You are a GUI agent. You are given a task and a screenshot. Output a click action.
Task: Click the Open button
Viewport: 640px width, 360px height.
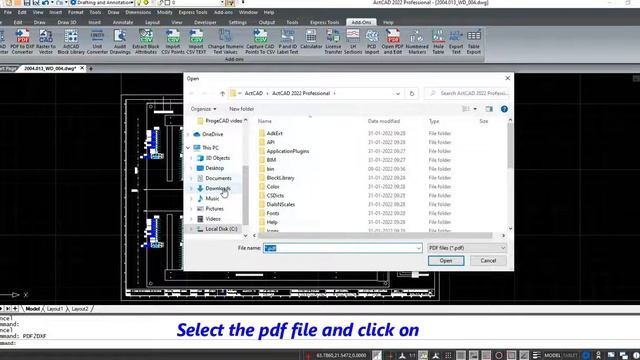pos(446,261)
